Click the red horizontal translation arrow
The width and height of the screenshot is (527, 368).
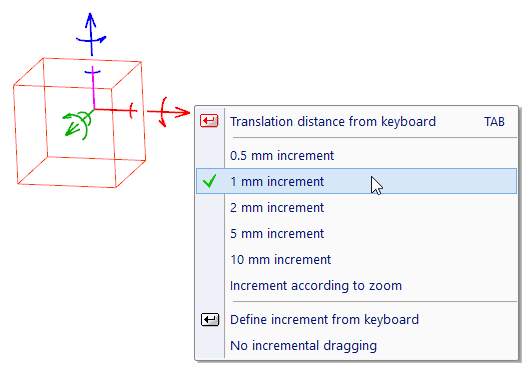168,112
